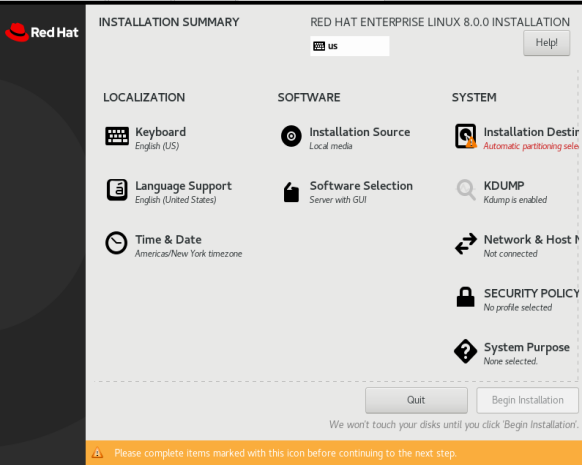Click the KDUMP magnifier icon
The height and width of the screenshot is (465, 582).
466,190
